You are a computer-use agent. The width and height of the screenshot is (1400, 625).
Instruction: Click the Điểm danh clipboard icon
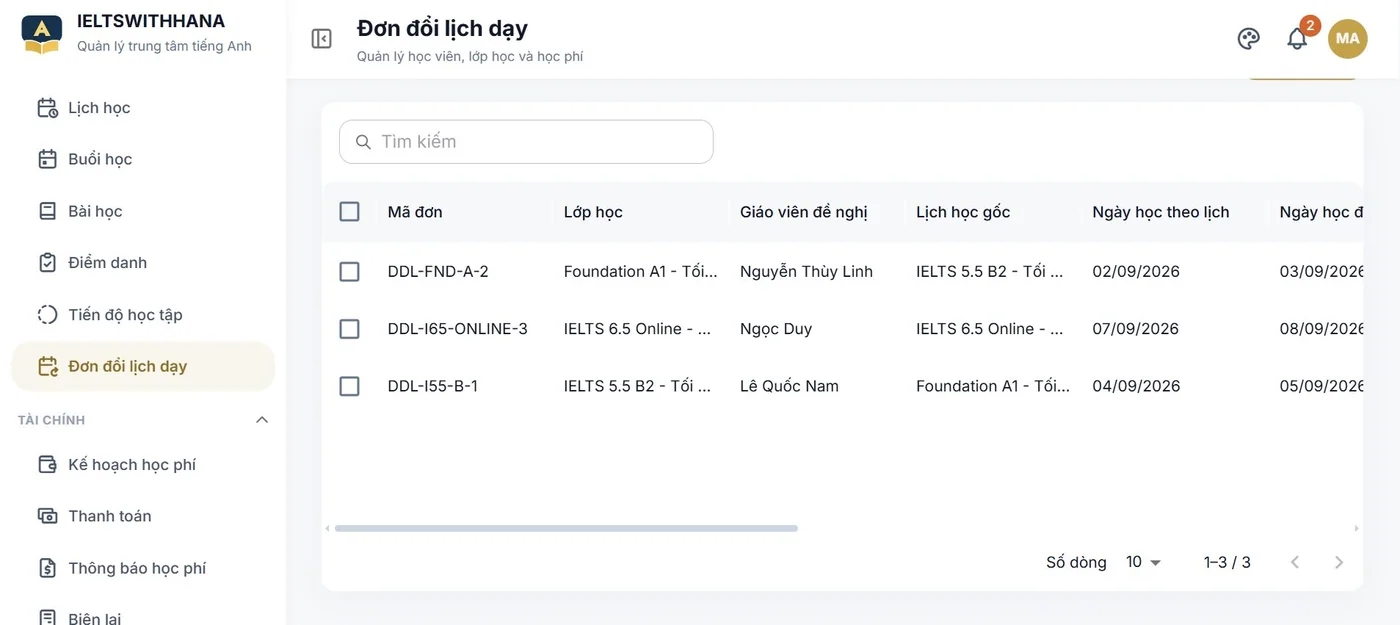47,263
